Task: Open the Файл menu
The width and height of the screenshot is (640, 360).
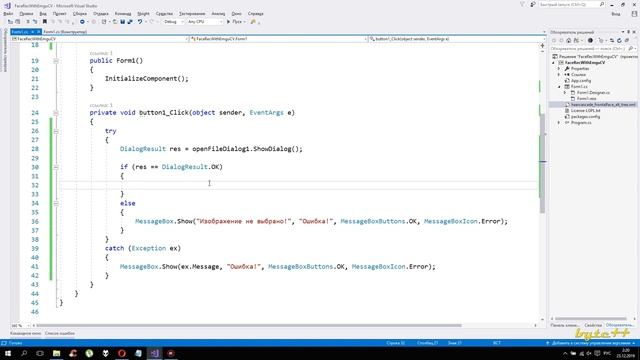Action: pos(8,13)
